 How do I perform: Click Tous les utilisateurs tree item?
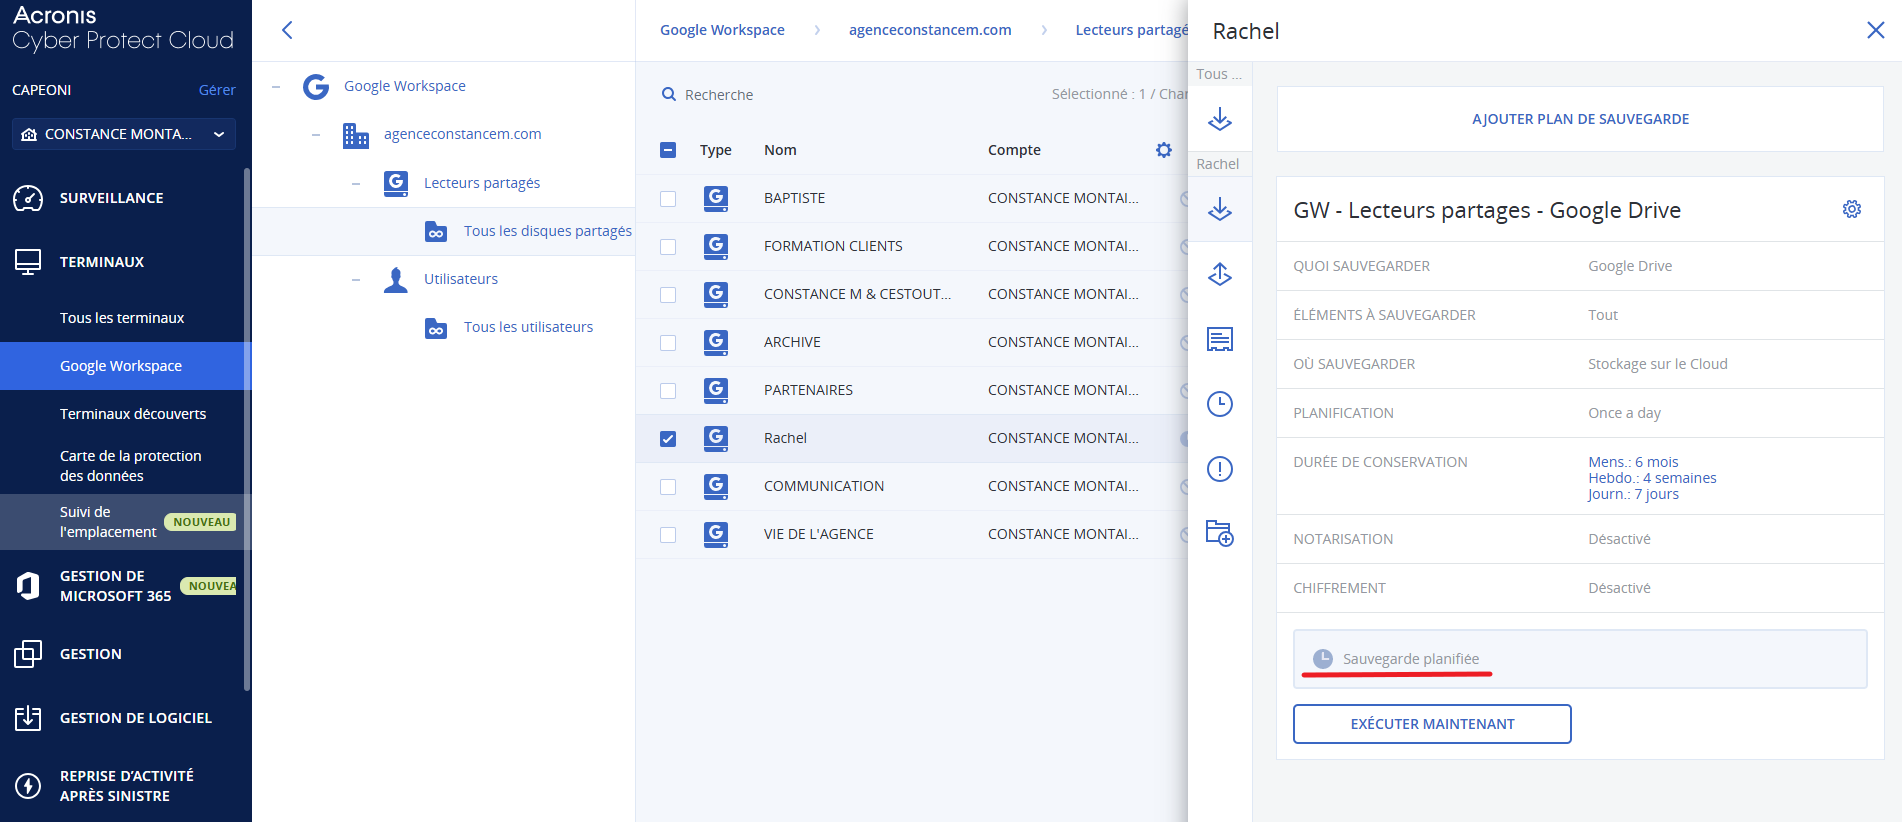pos(528,327)
